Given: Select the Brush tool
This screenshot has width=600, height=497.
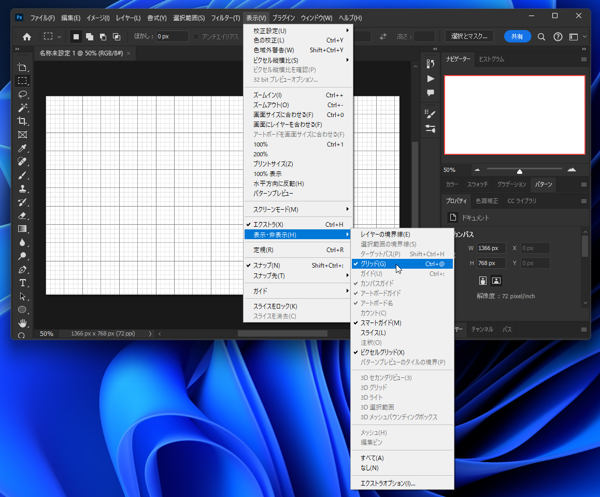Looking at the screenshot, I should [x=23, y=175].
